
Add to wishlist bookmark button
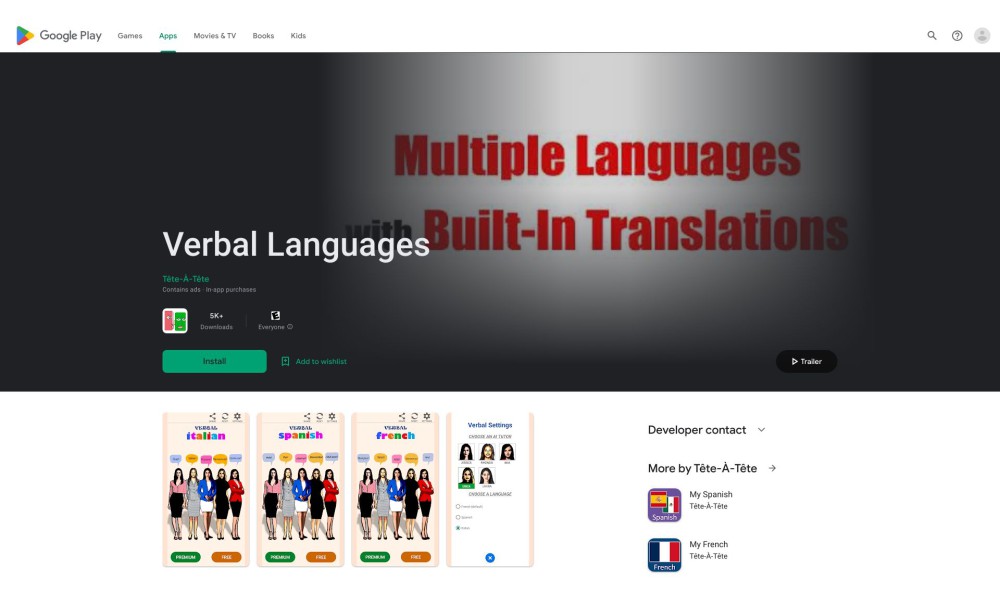314,361
